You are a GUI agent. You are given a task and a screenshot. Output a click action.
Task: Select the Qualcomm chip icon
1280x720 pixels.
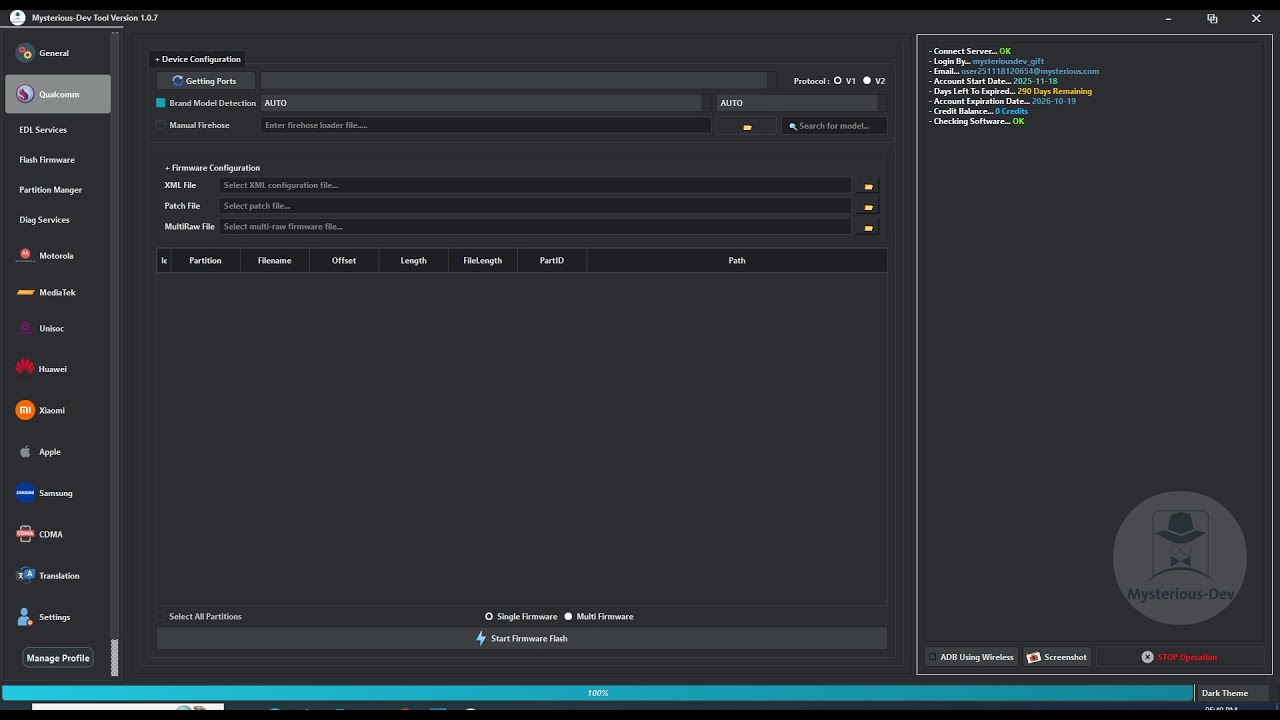[x=25, y=94]
